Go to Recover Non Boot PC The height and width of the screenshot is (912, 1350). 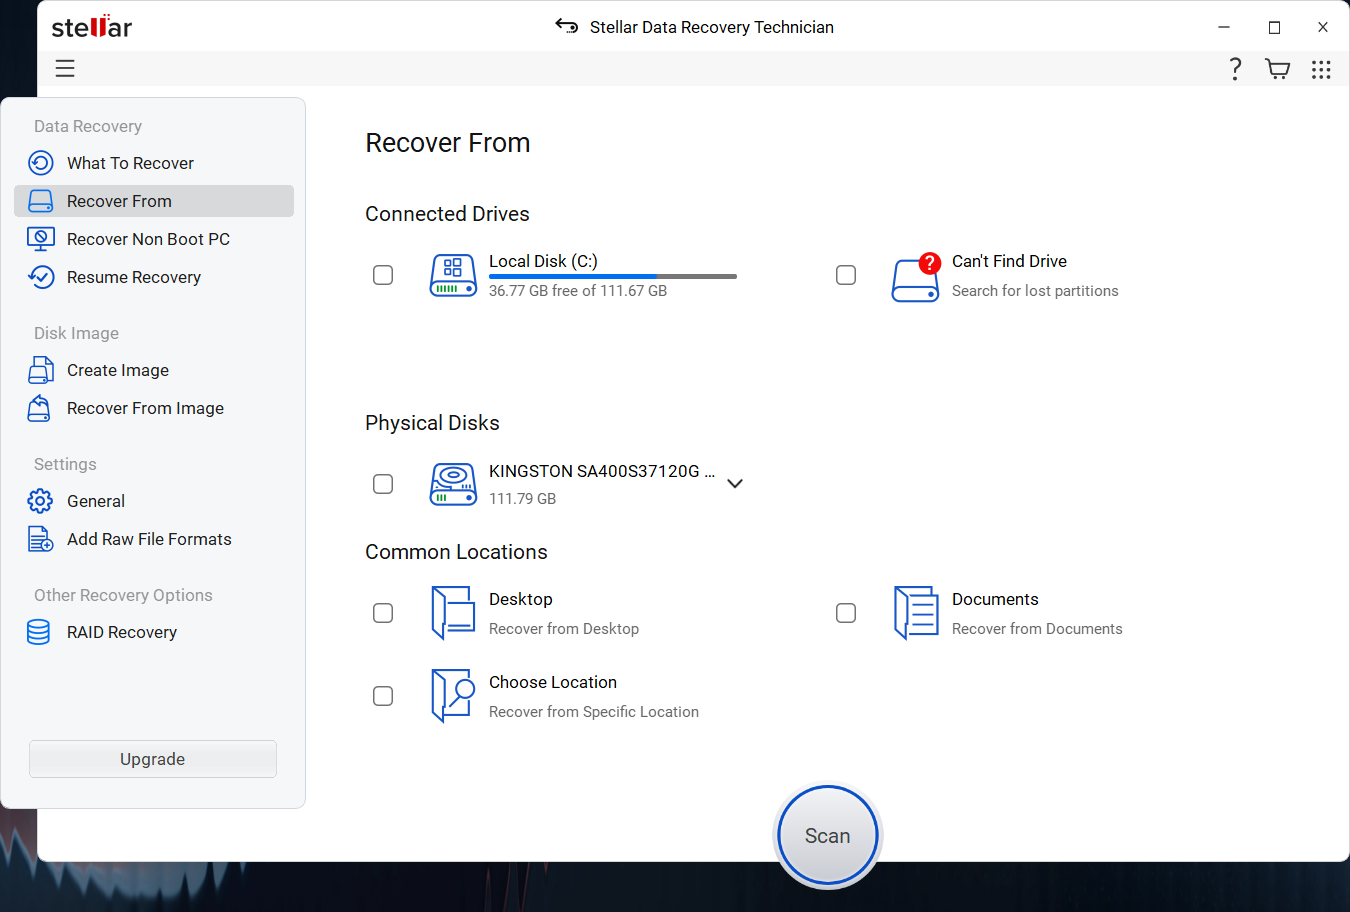154,239
